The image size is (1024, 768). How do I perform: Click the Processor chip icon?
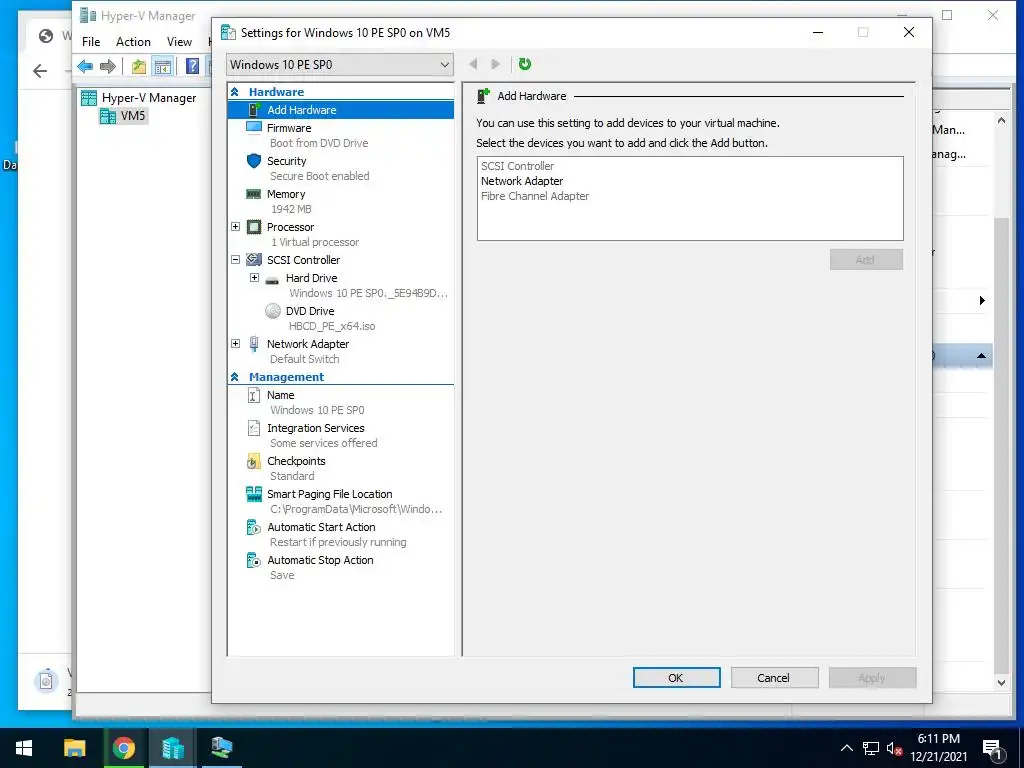click(254, 227)
